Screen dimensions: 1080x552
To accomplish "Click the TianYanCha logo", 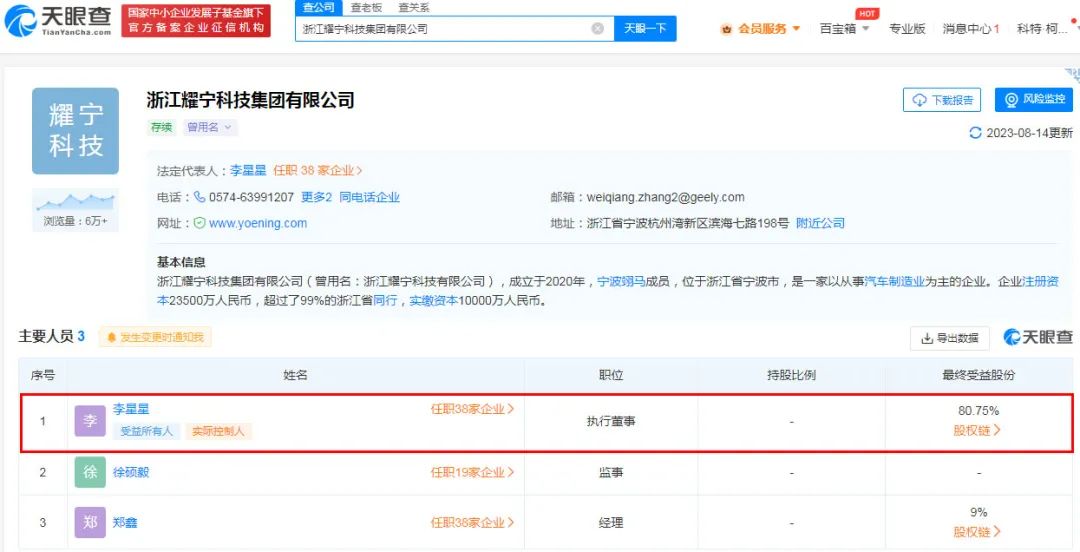I will [58, 21].
